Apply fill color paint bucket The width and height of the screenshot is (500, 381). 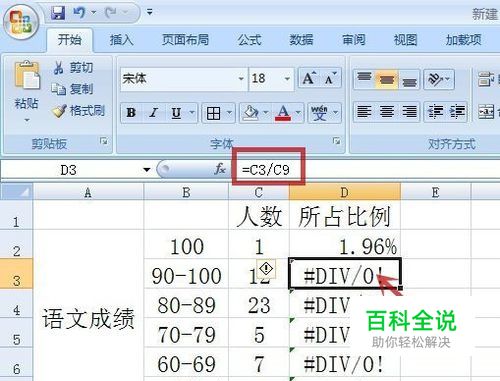pyautogui.click(x=251, y=113)
